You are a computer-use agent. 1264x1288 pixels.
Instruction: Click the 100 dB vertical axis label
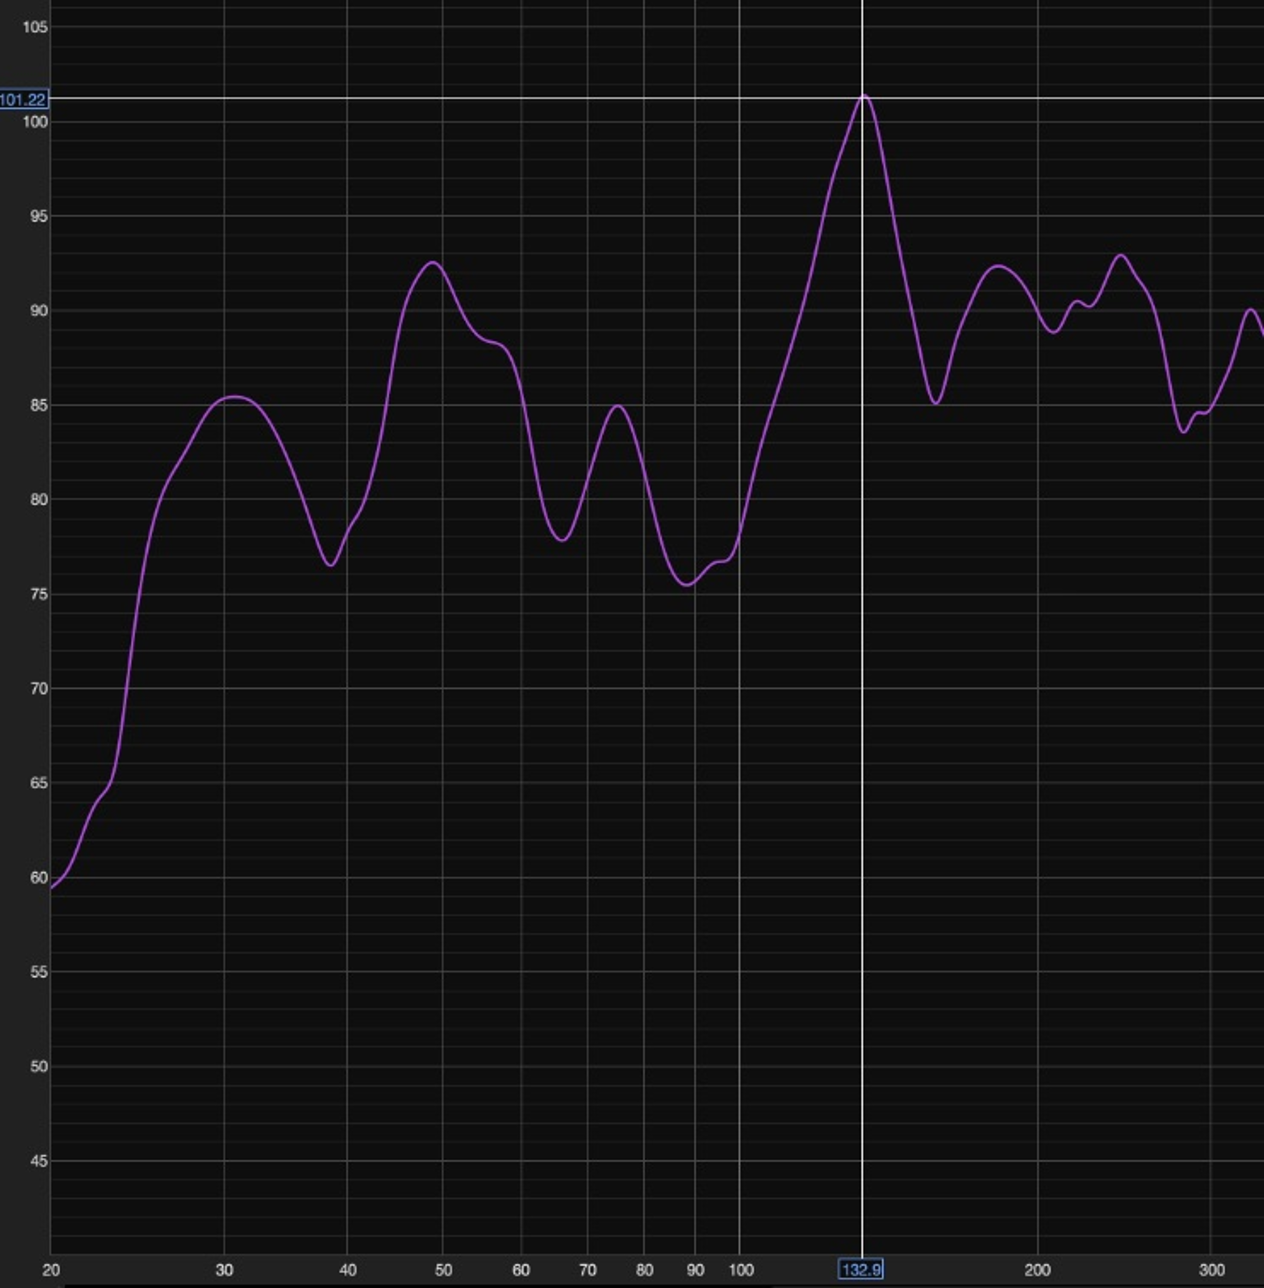[35, 121]
